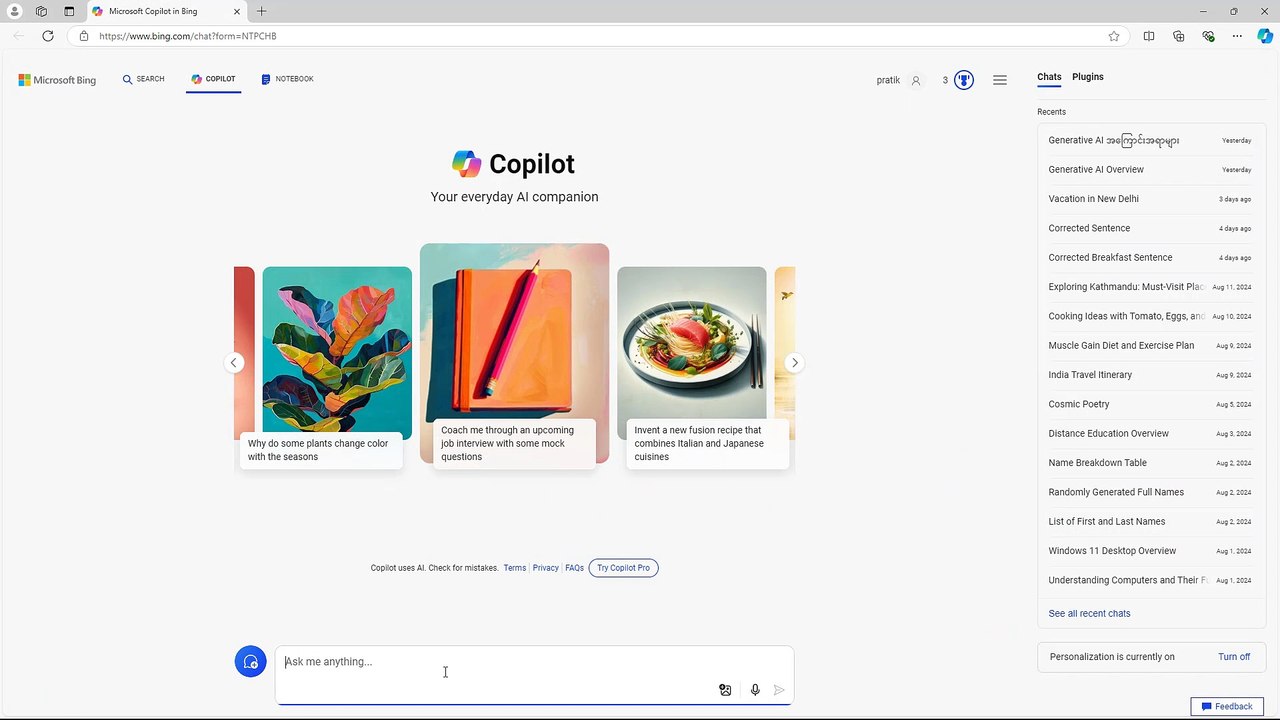This screenshot has height=720, width=1280.
Task: Open recent chat Windows 11 Desktop Overview
Action: coord(1150,551)
